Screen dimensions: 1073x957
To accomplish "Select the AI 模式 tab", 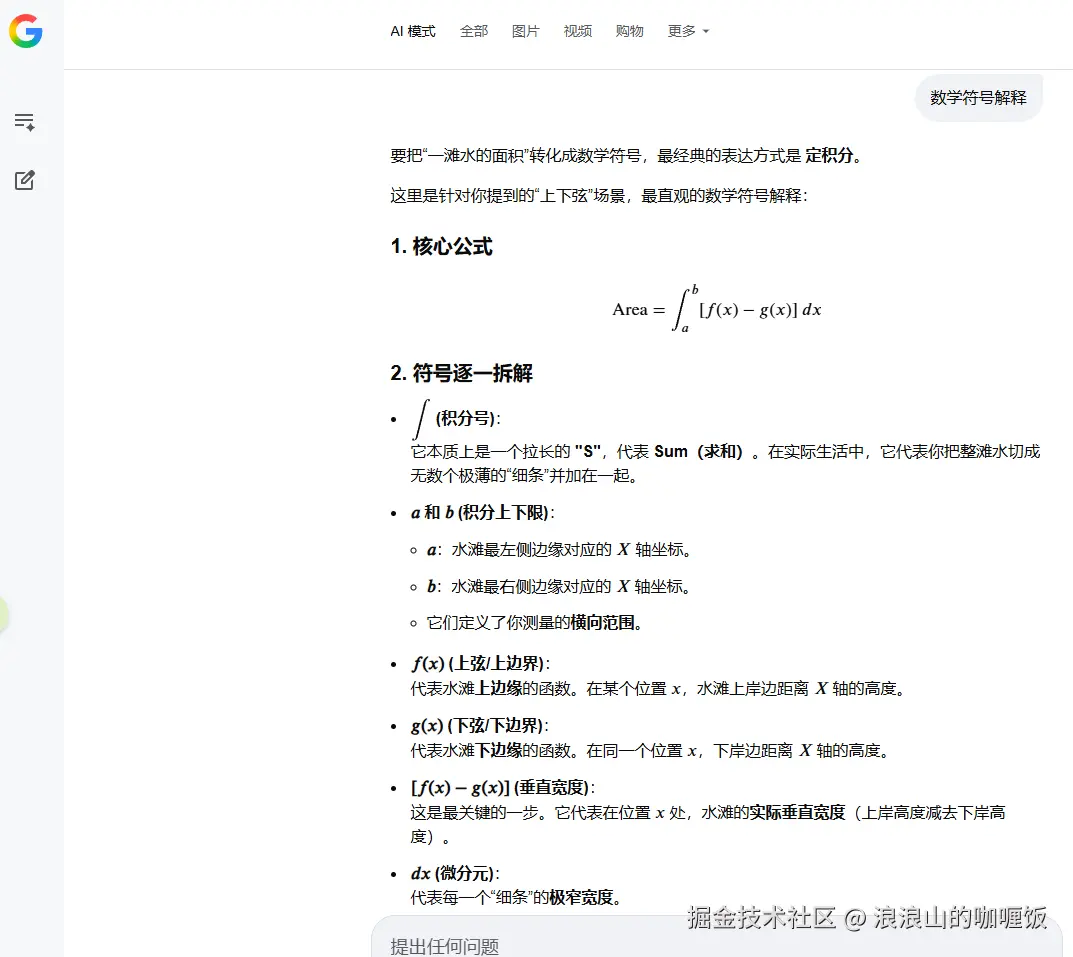I will click(412, 31).
